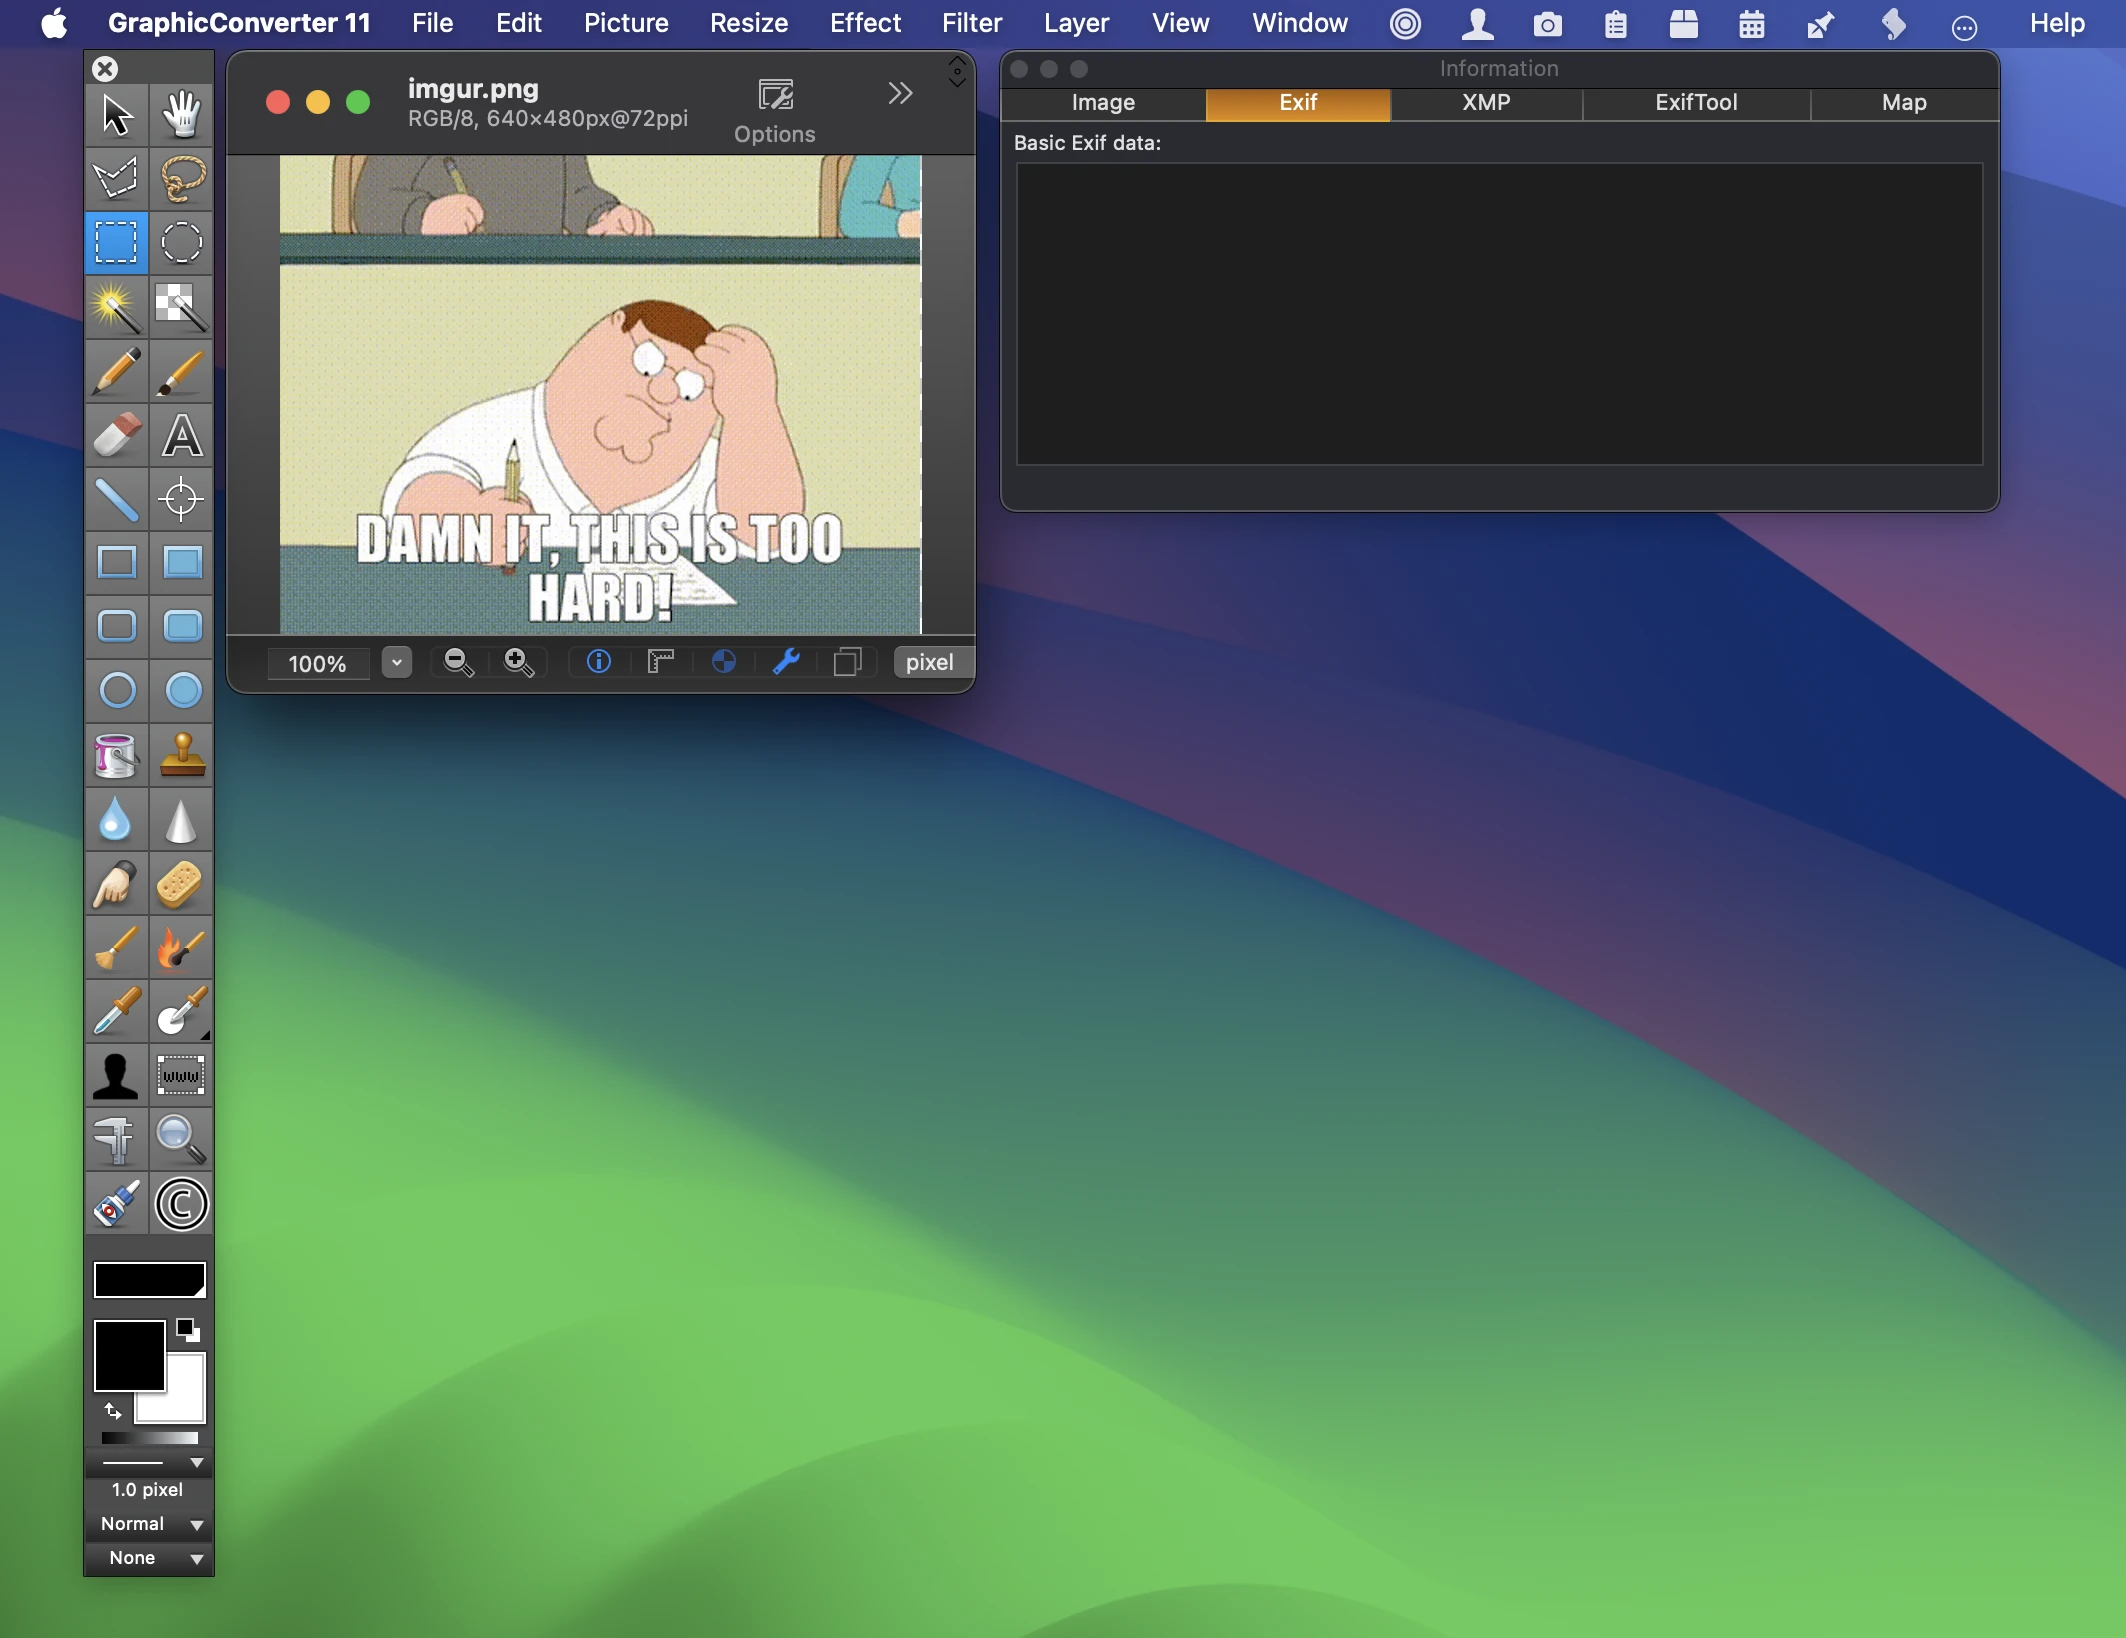2126x1638 pixels.
Task: Select the Magnifier zoom tool
Action: [x=182, y=1139]
